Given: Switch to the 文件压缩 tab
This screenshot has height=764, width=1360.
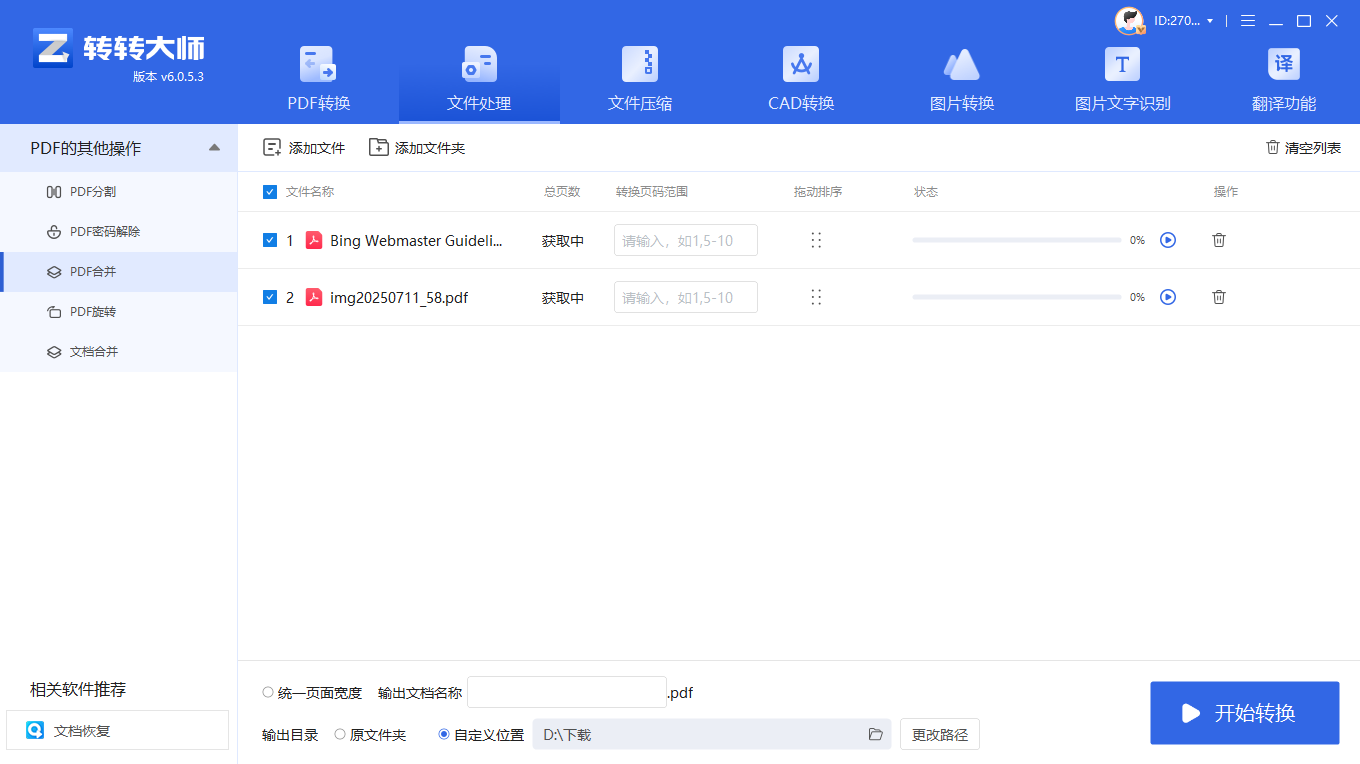Looking at the screenshot, I should (639, 80).
